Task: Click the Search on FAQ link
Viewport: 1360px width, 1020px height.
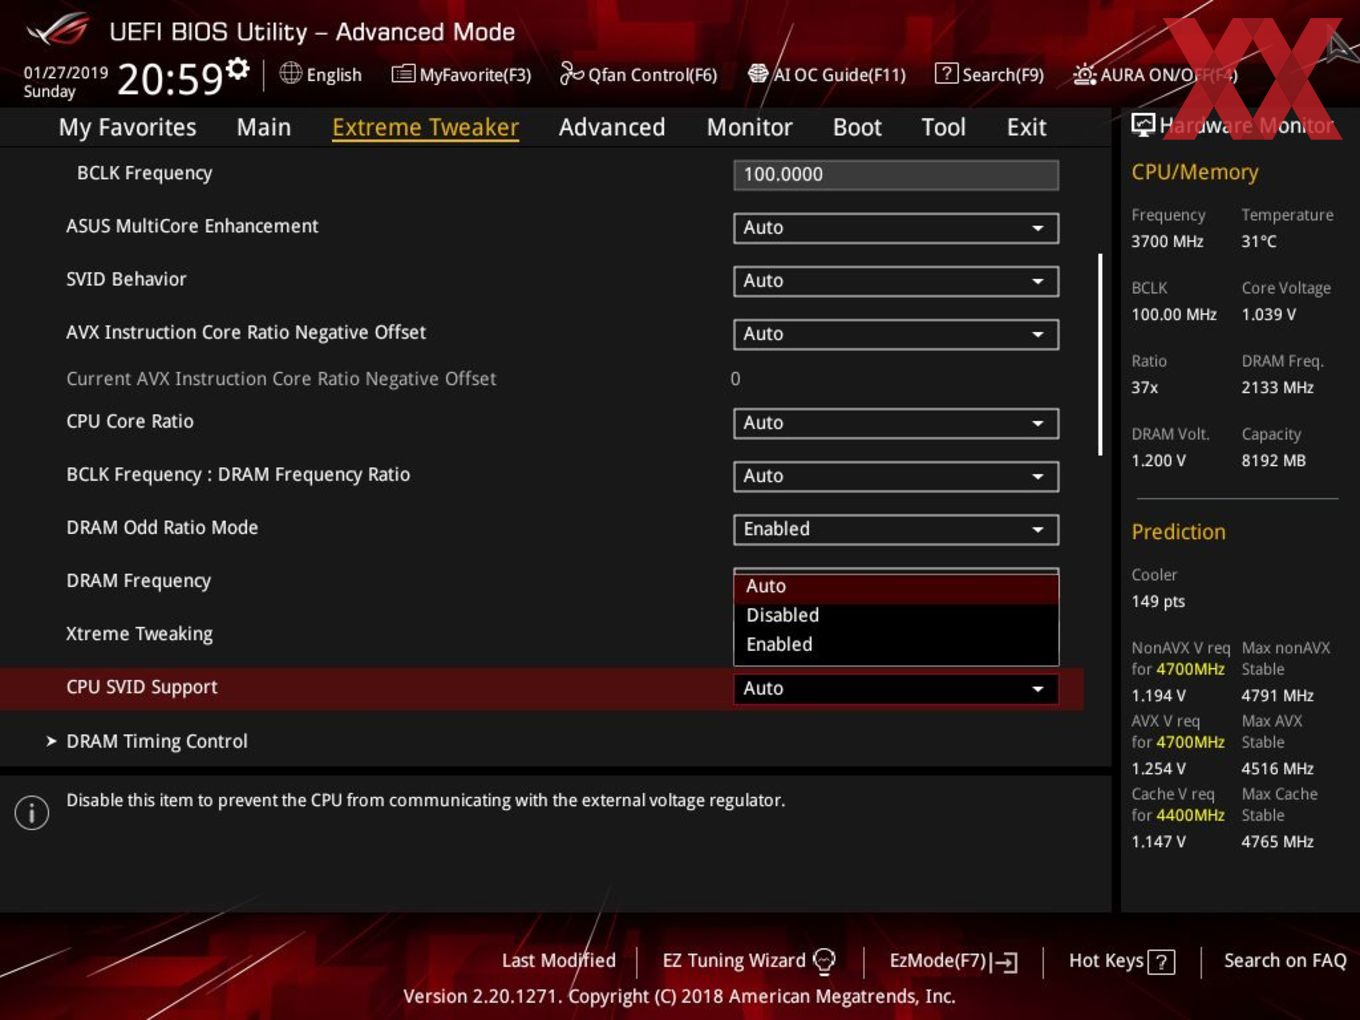Action: 1285,961
